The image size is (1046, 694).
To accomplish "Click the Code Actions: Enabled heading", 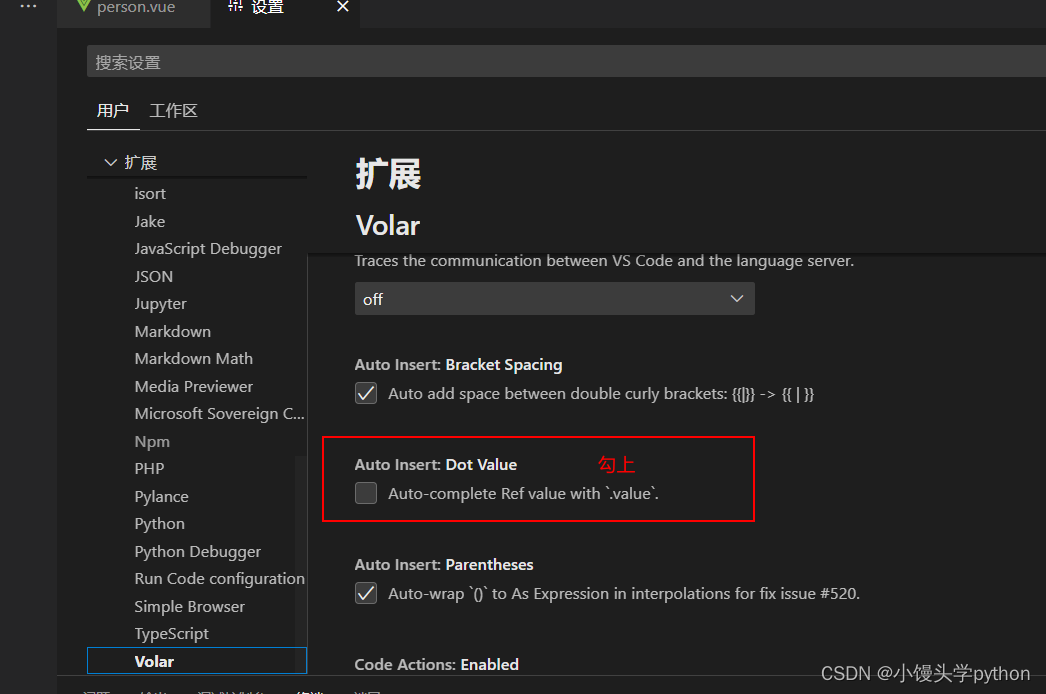I will [x=436, y=665].
